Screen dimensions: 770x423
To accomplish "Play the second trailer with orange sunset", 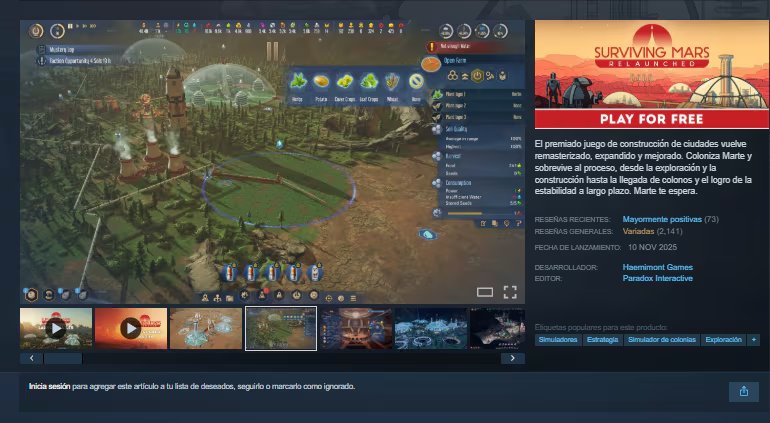I will coord(131,328).
